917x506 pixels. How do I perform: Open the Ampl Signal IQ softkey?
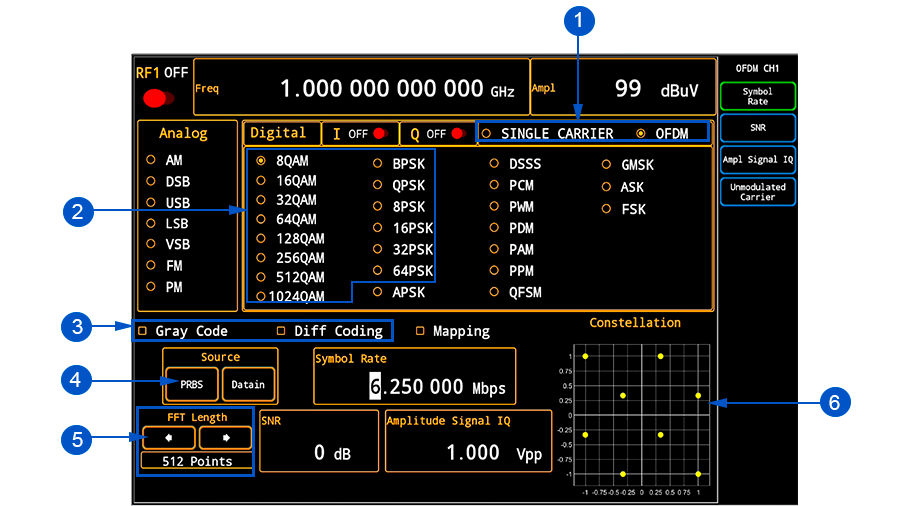pyautogui.click(x=758, y=160)
